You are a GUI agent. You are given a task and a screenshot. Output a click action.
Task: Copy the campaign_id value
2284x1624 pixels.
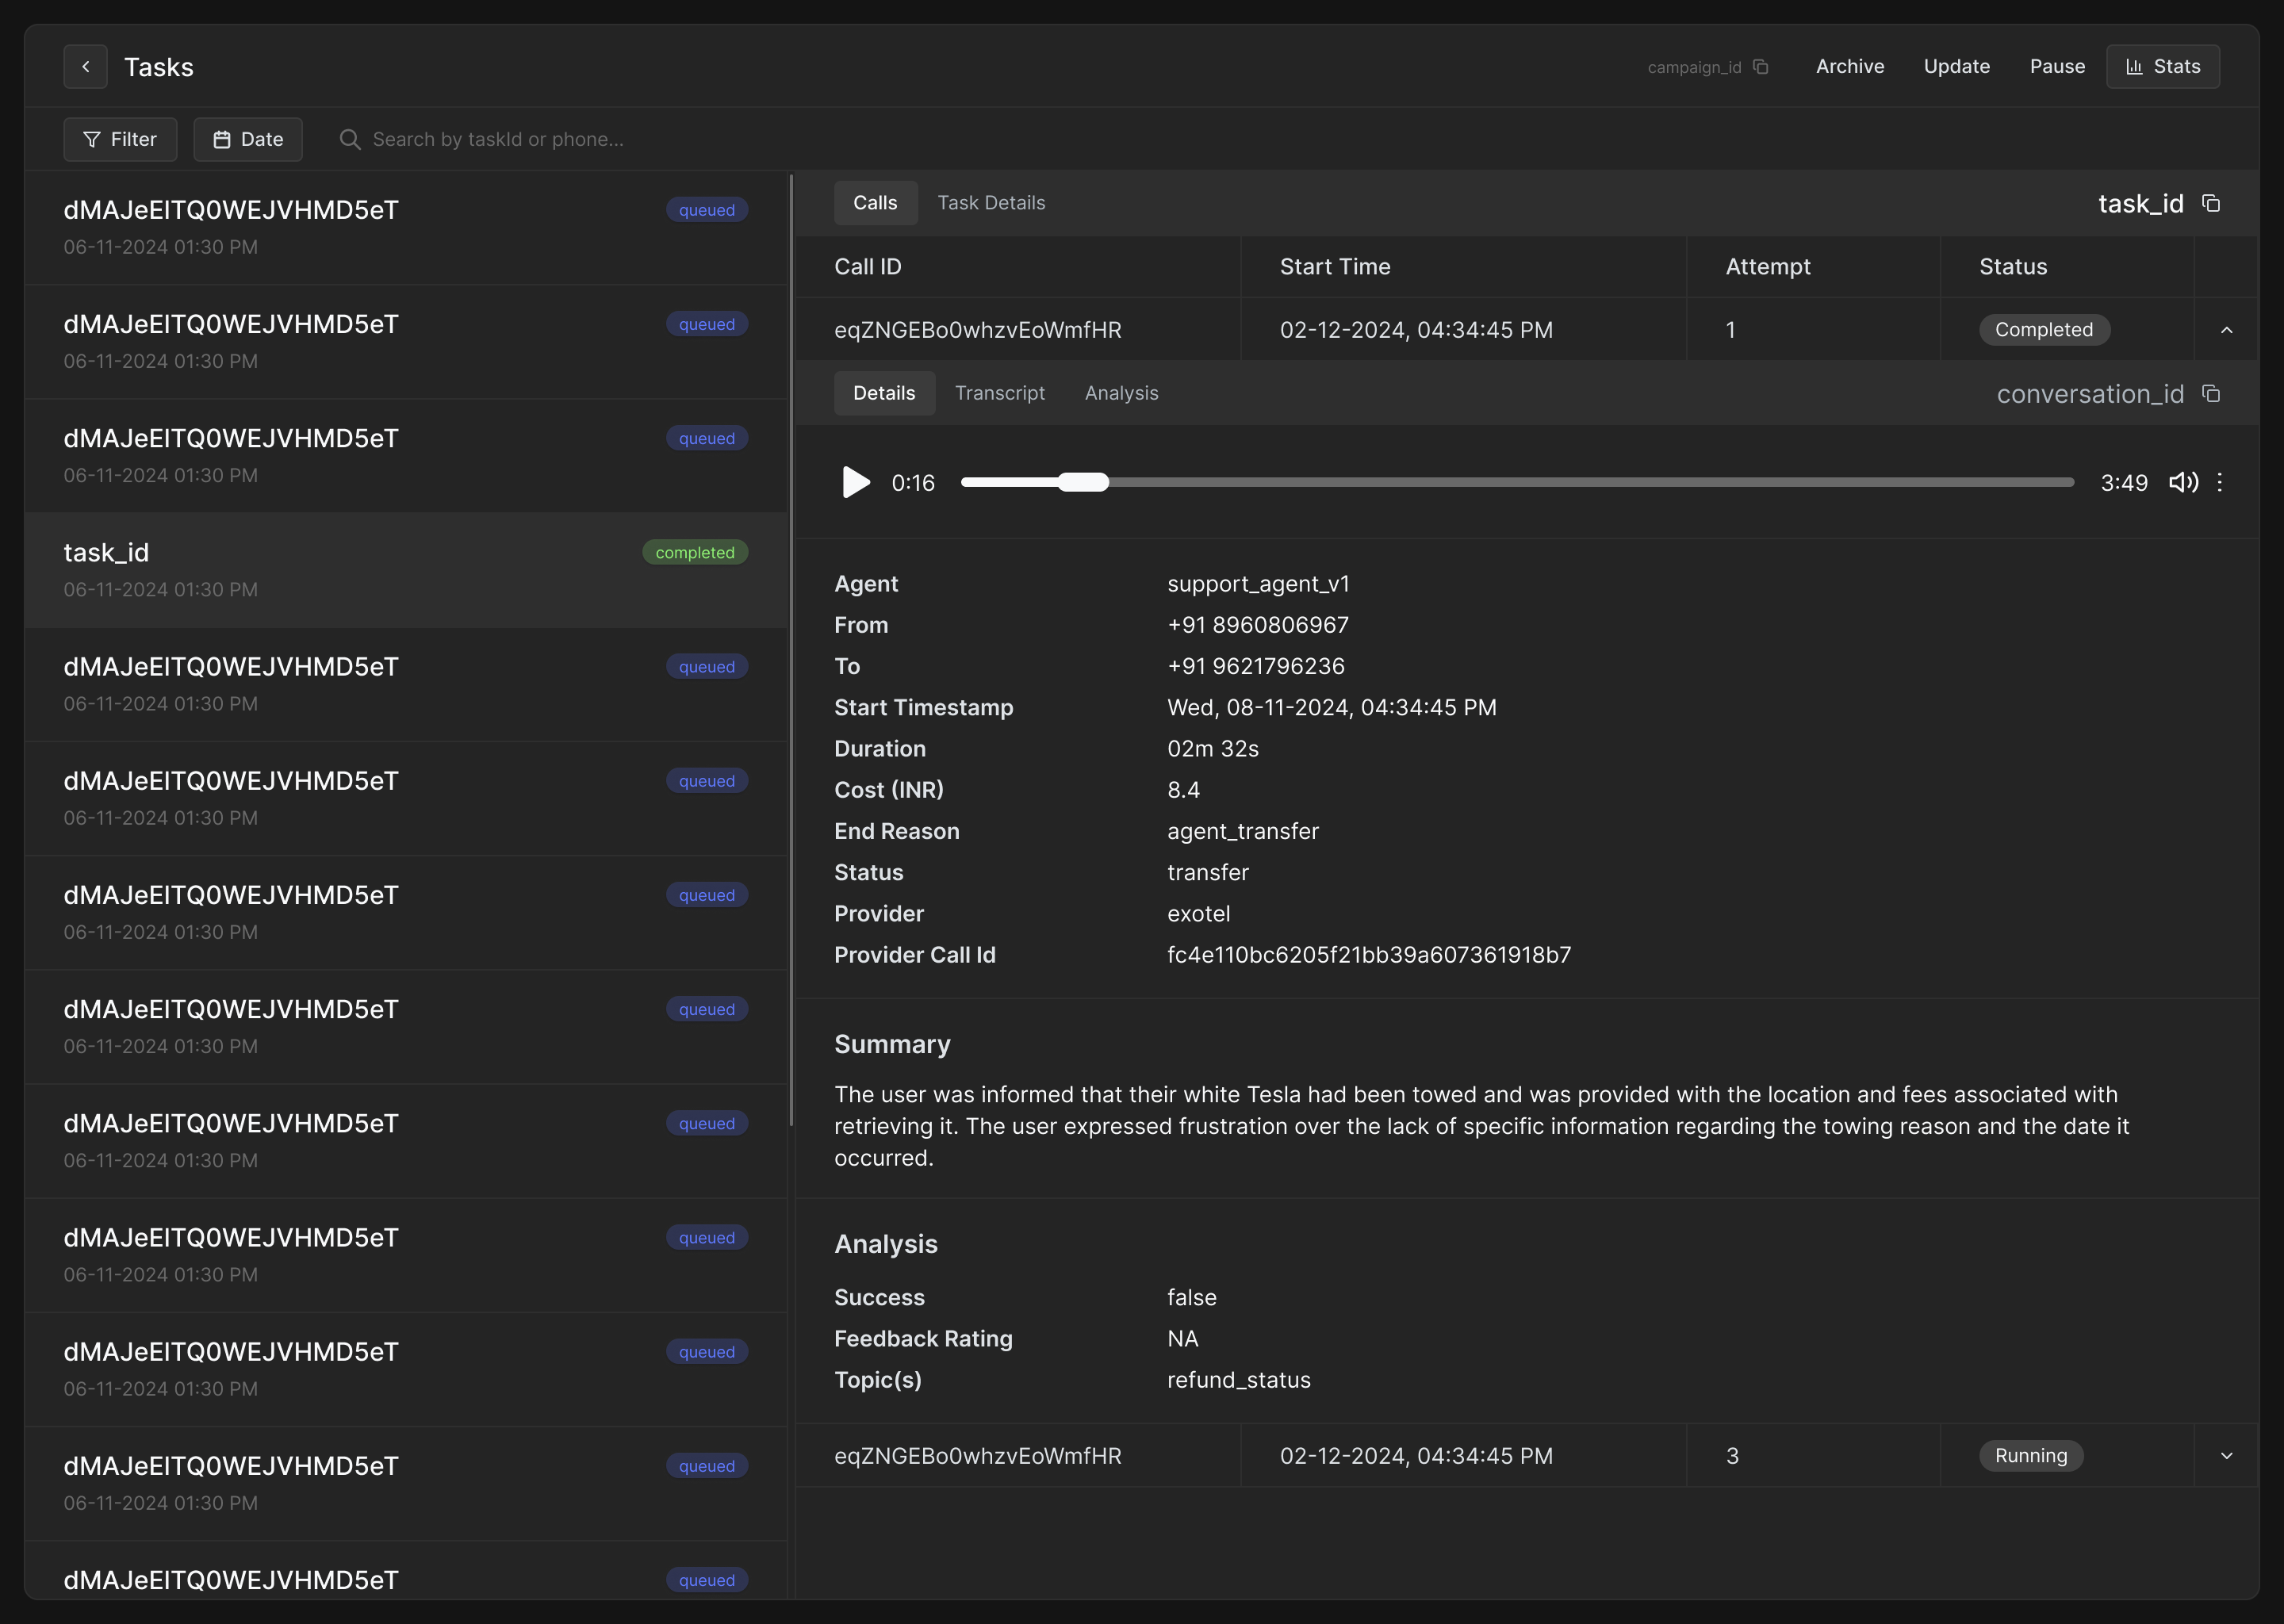pos(1761,67)
